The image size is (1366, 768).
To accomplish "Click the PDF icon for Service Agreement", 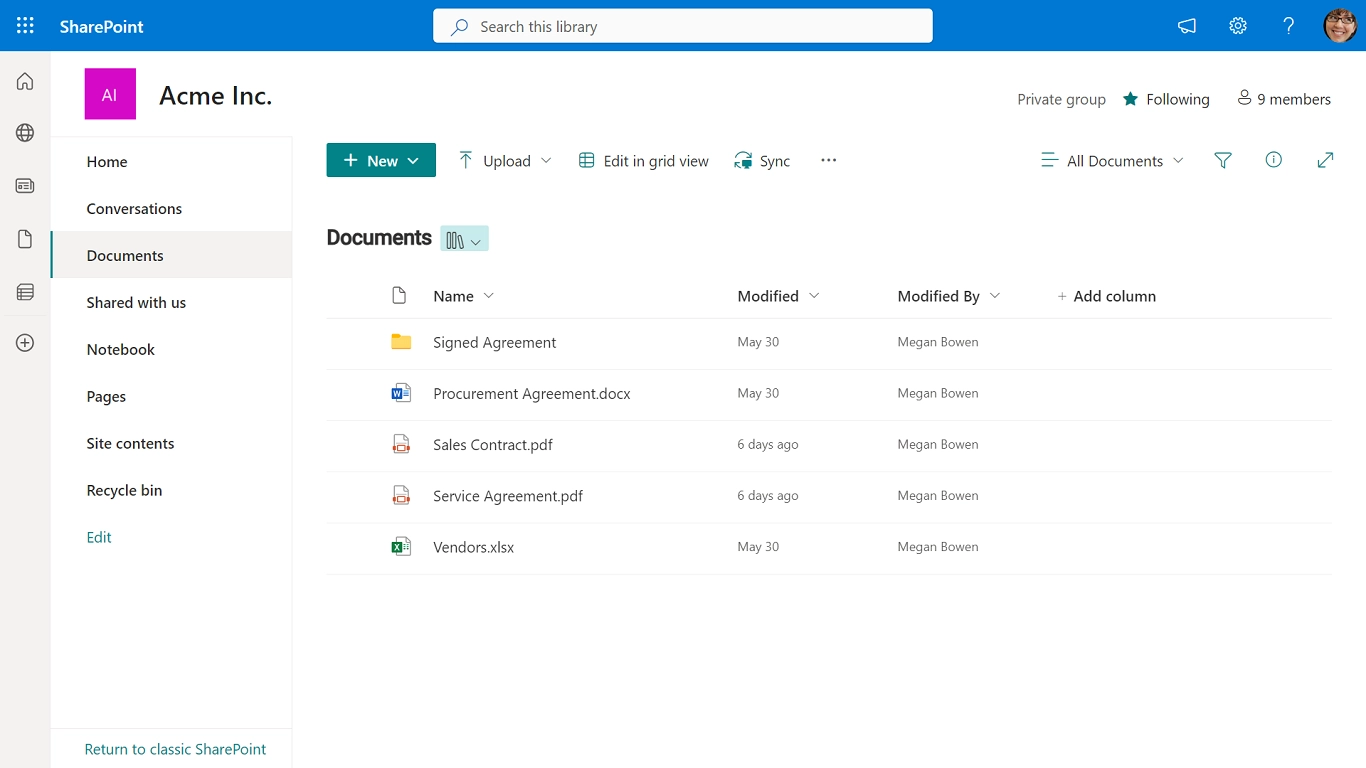I will point(401,495).
